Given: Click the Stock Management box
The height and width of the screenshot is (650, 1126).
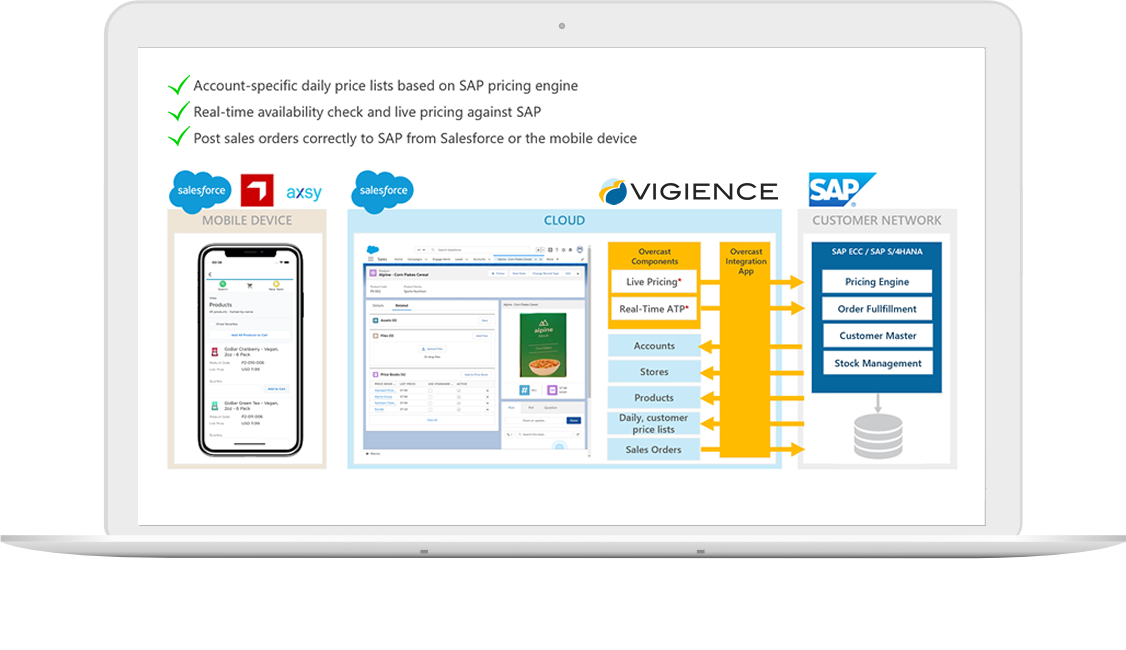Looking at the screenshot, I should (x=878, y=363).
